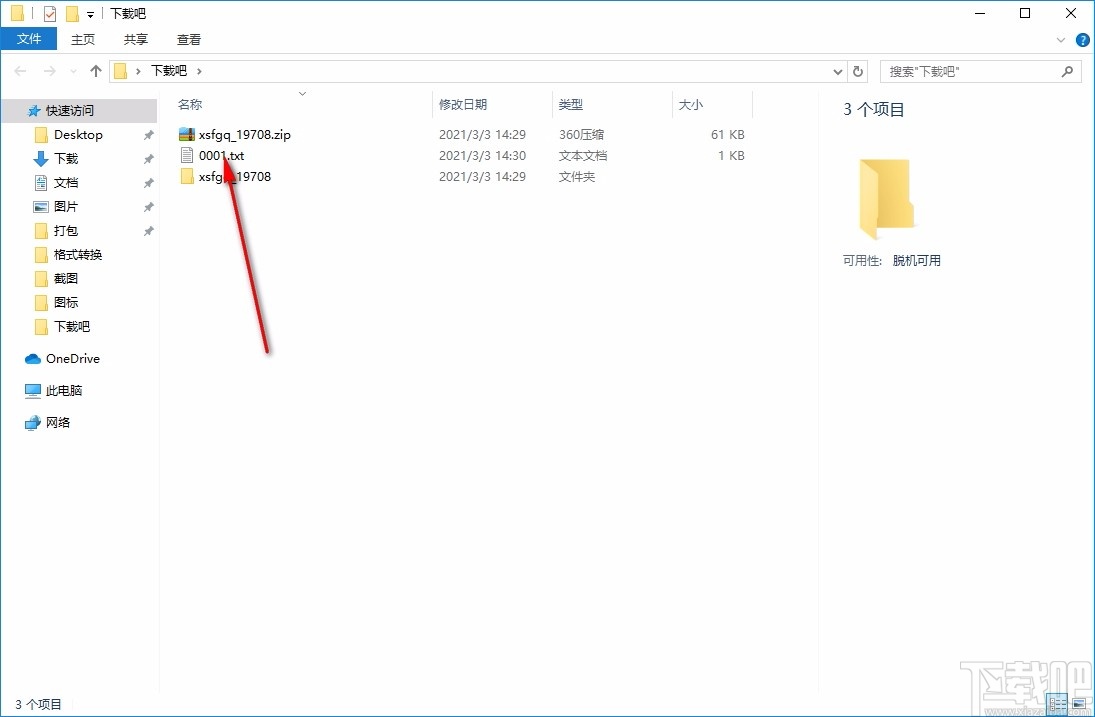Expand the ribbon with the chevron
This screenshot has height=717, width=1095.
pyautogui.click(x=1061, y=40)
